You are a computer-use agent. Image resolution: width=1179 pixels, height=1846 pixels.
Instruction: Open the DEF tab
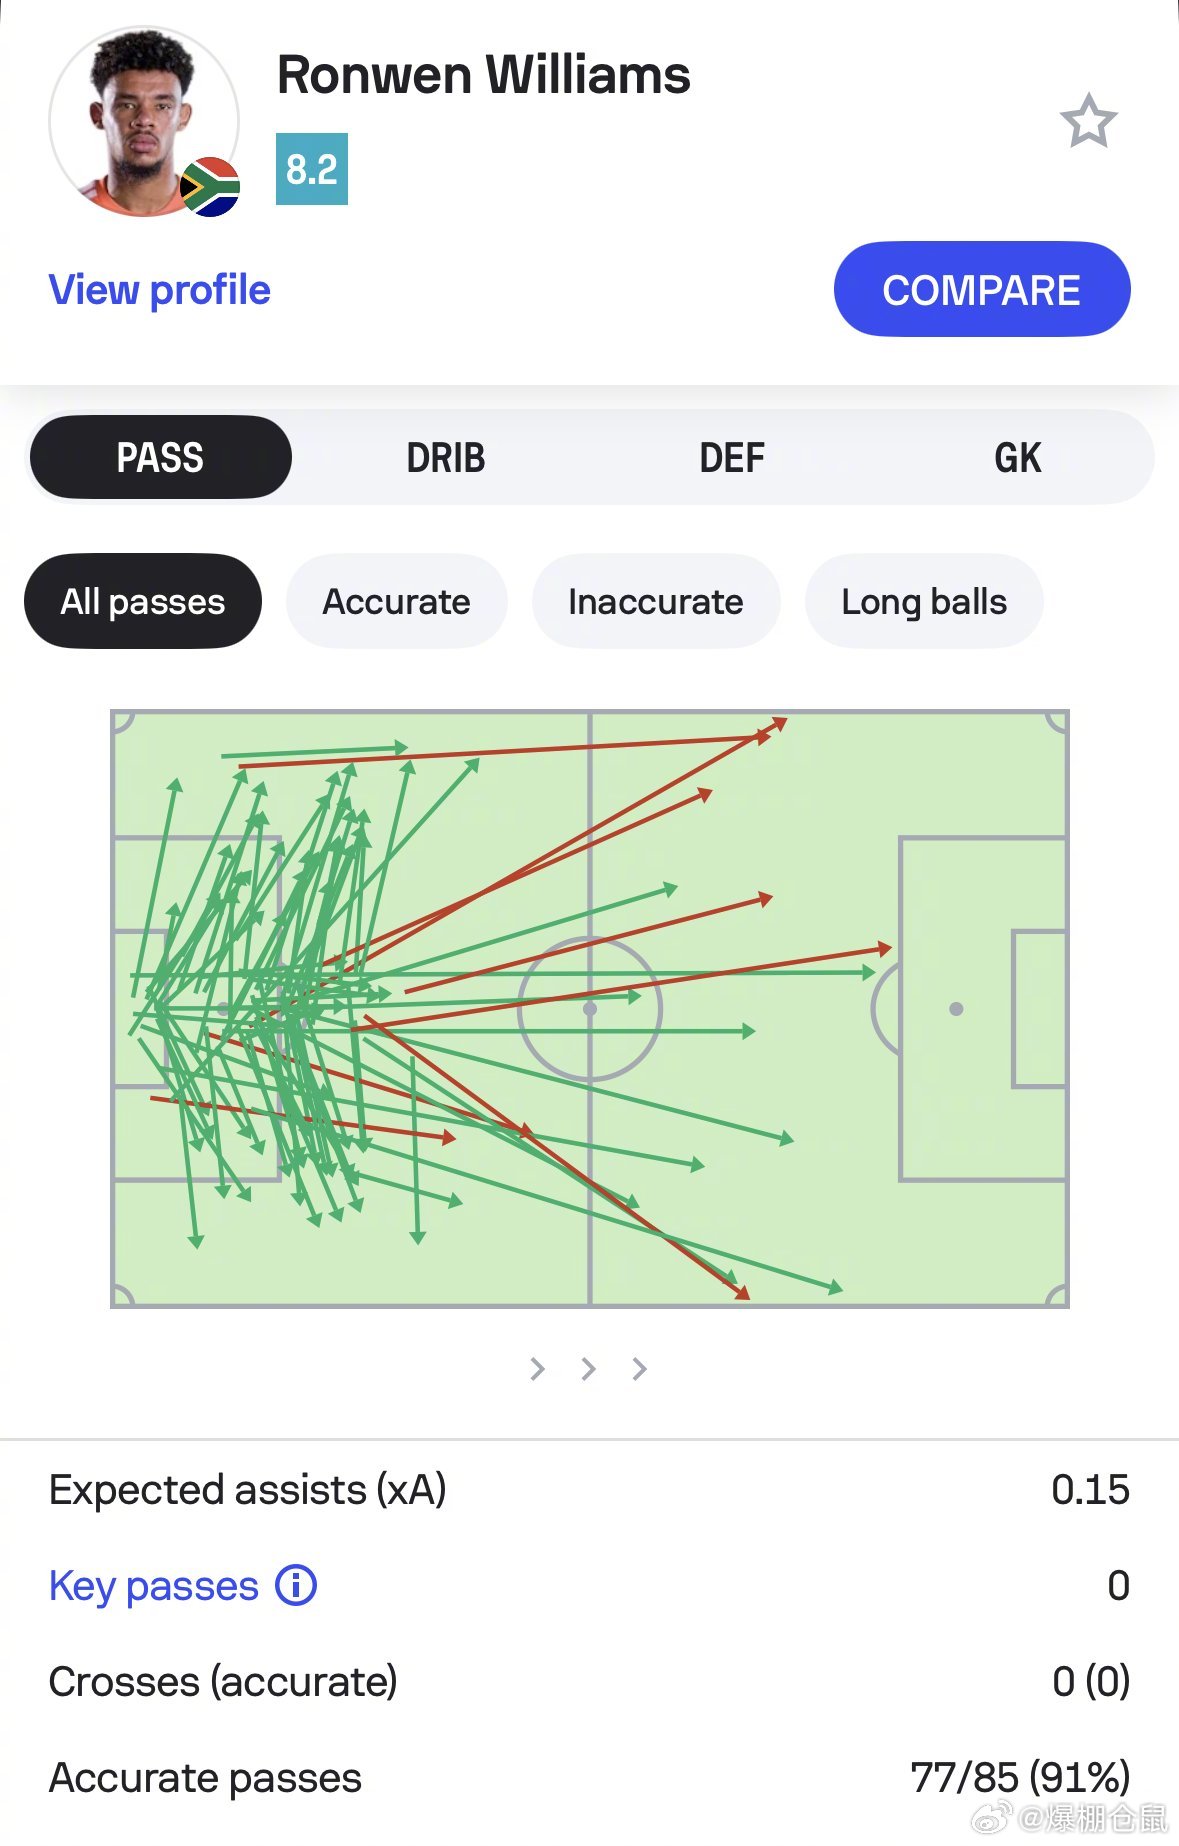(x=732, y=457)
